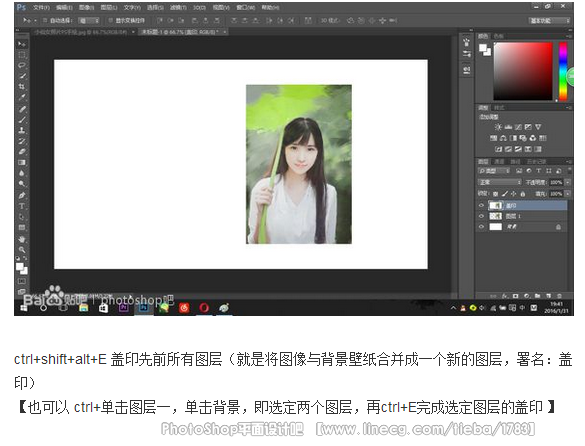Screen dimensions: 585x446
Task: Open the 不透明度 opacity dropdown arrow
Action: [x=568, y=183]
